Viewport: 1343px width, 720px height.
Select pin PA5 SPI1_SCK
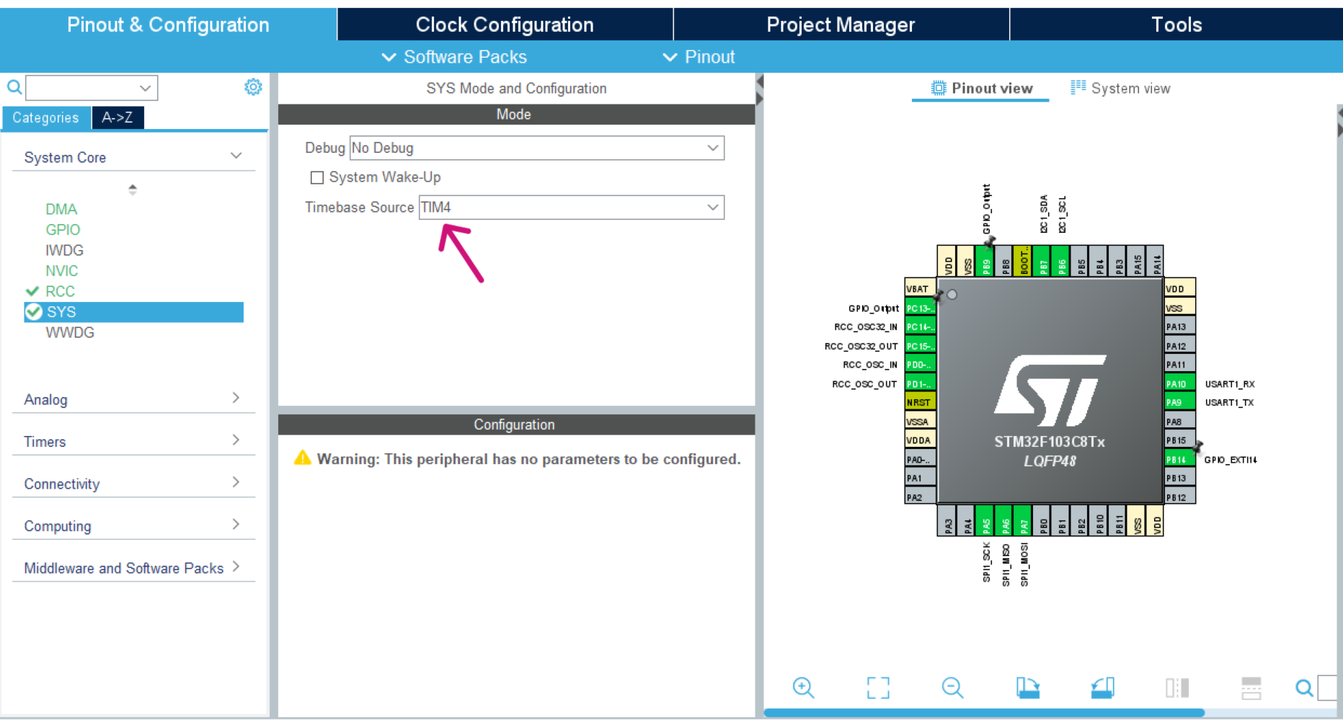(986, 521)
